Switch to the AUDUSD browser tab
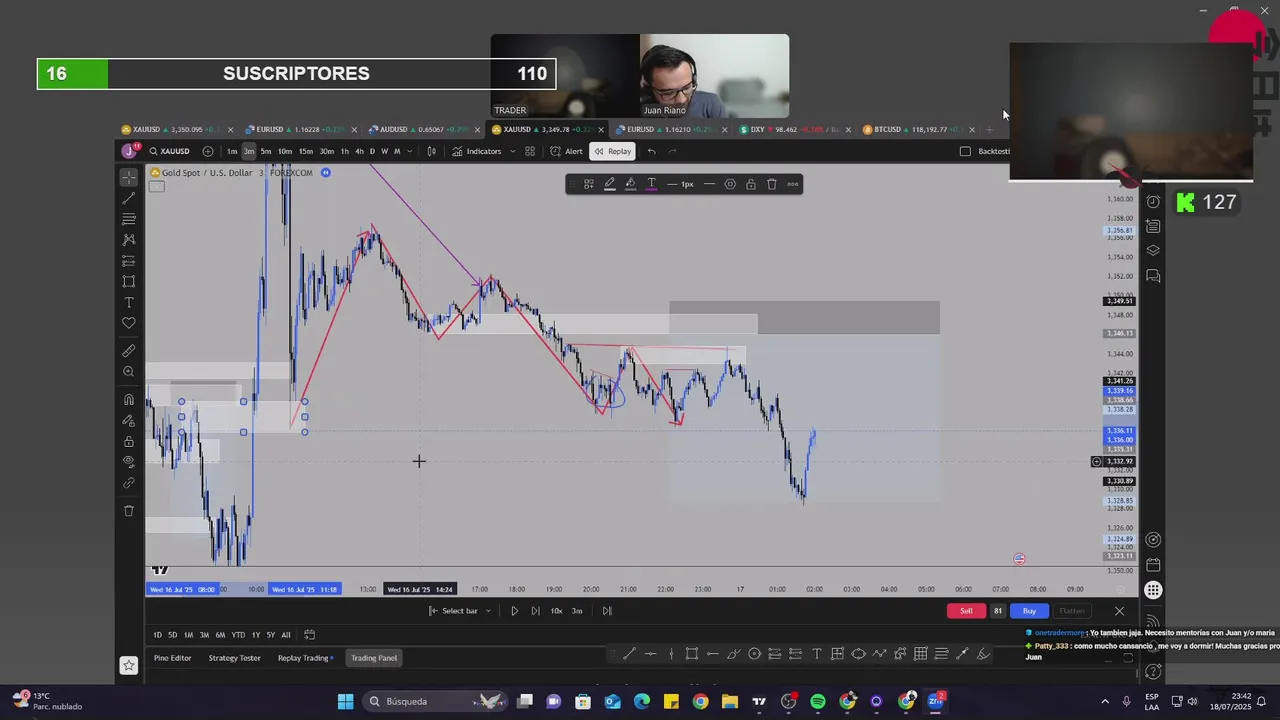 (420, 129)
